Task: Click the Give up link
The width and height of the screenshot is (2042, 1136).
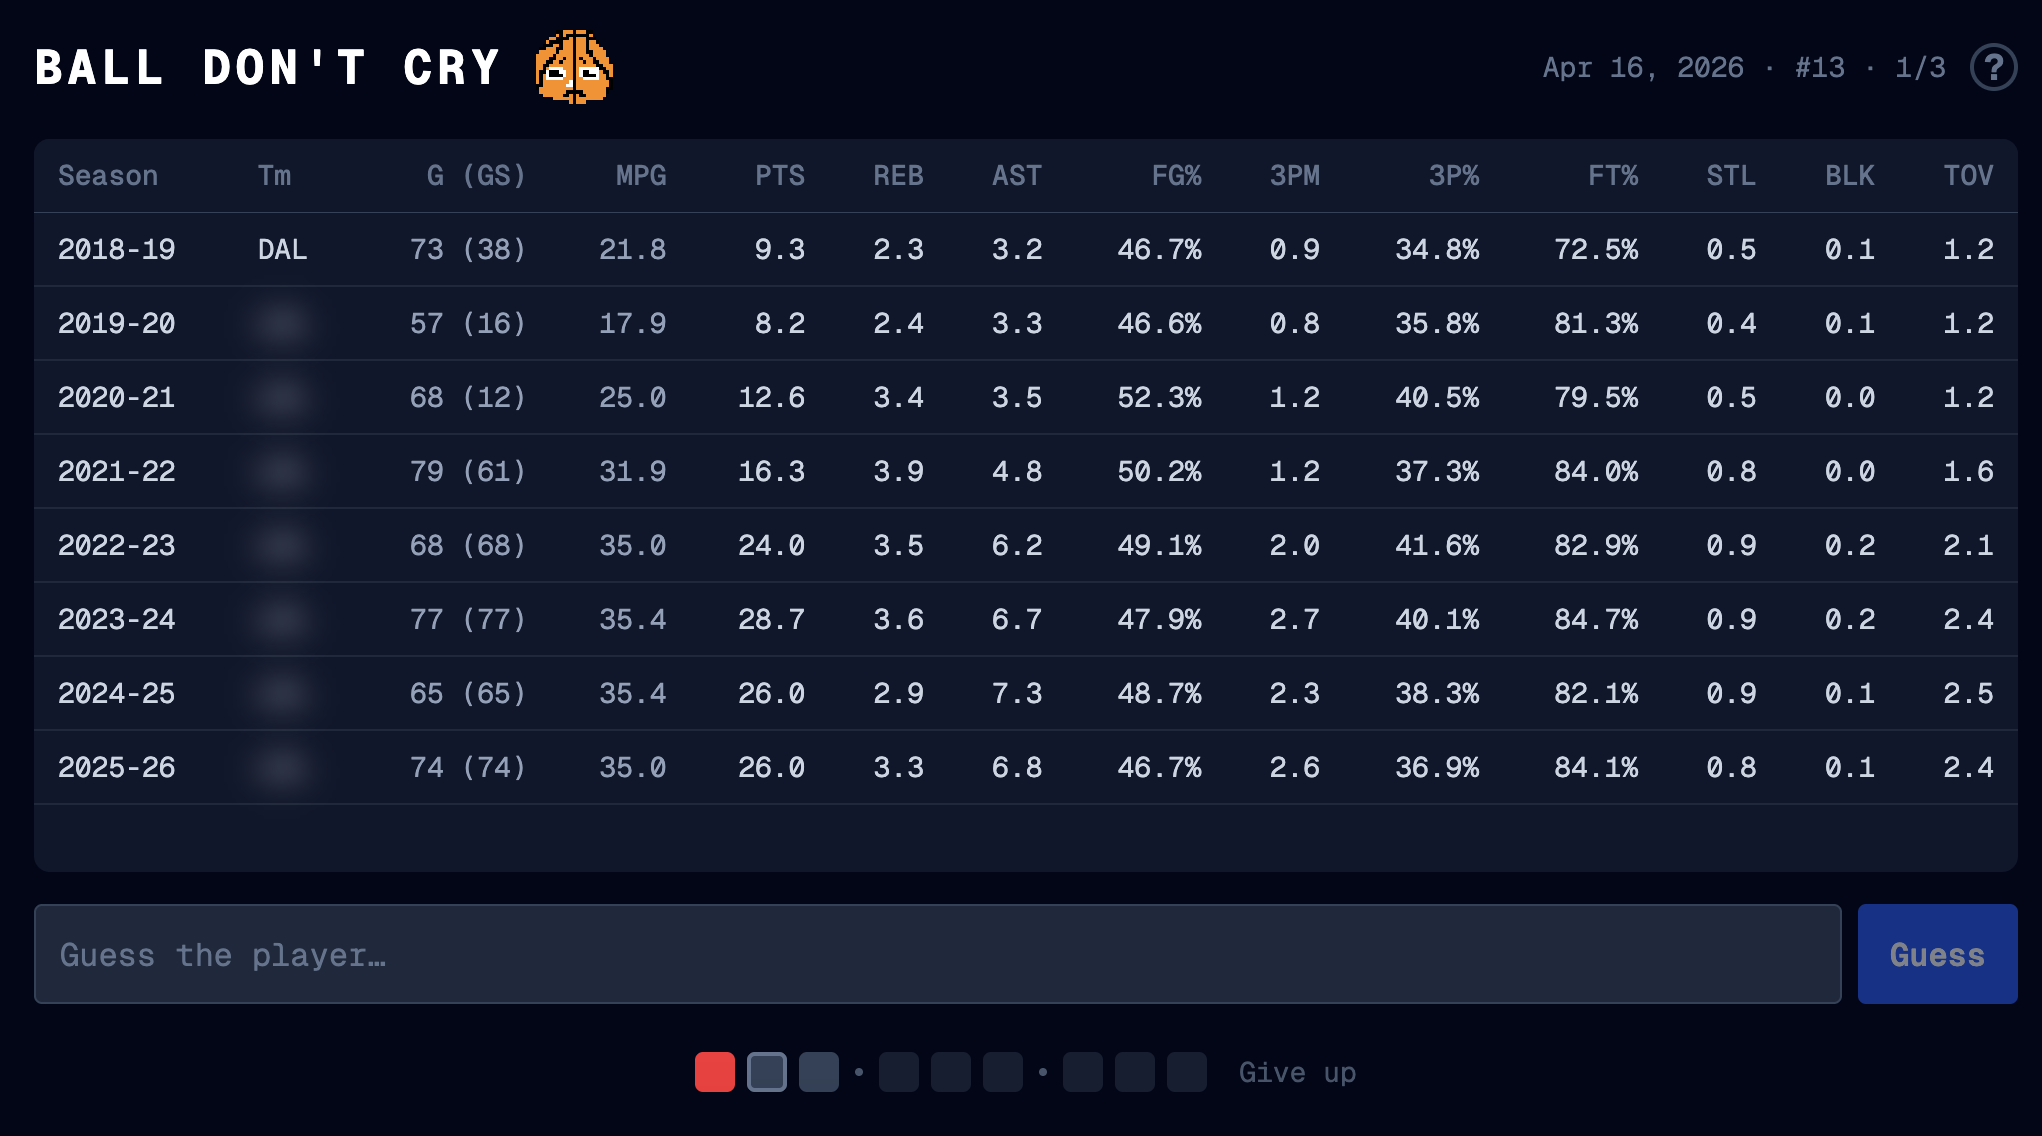Action: (x=1297, y=1072)
